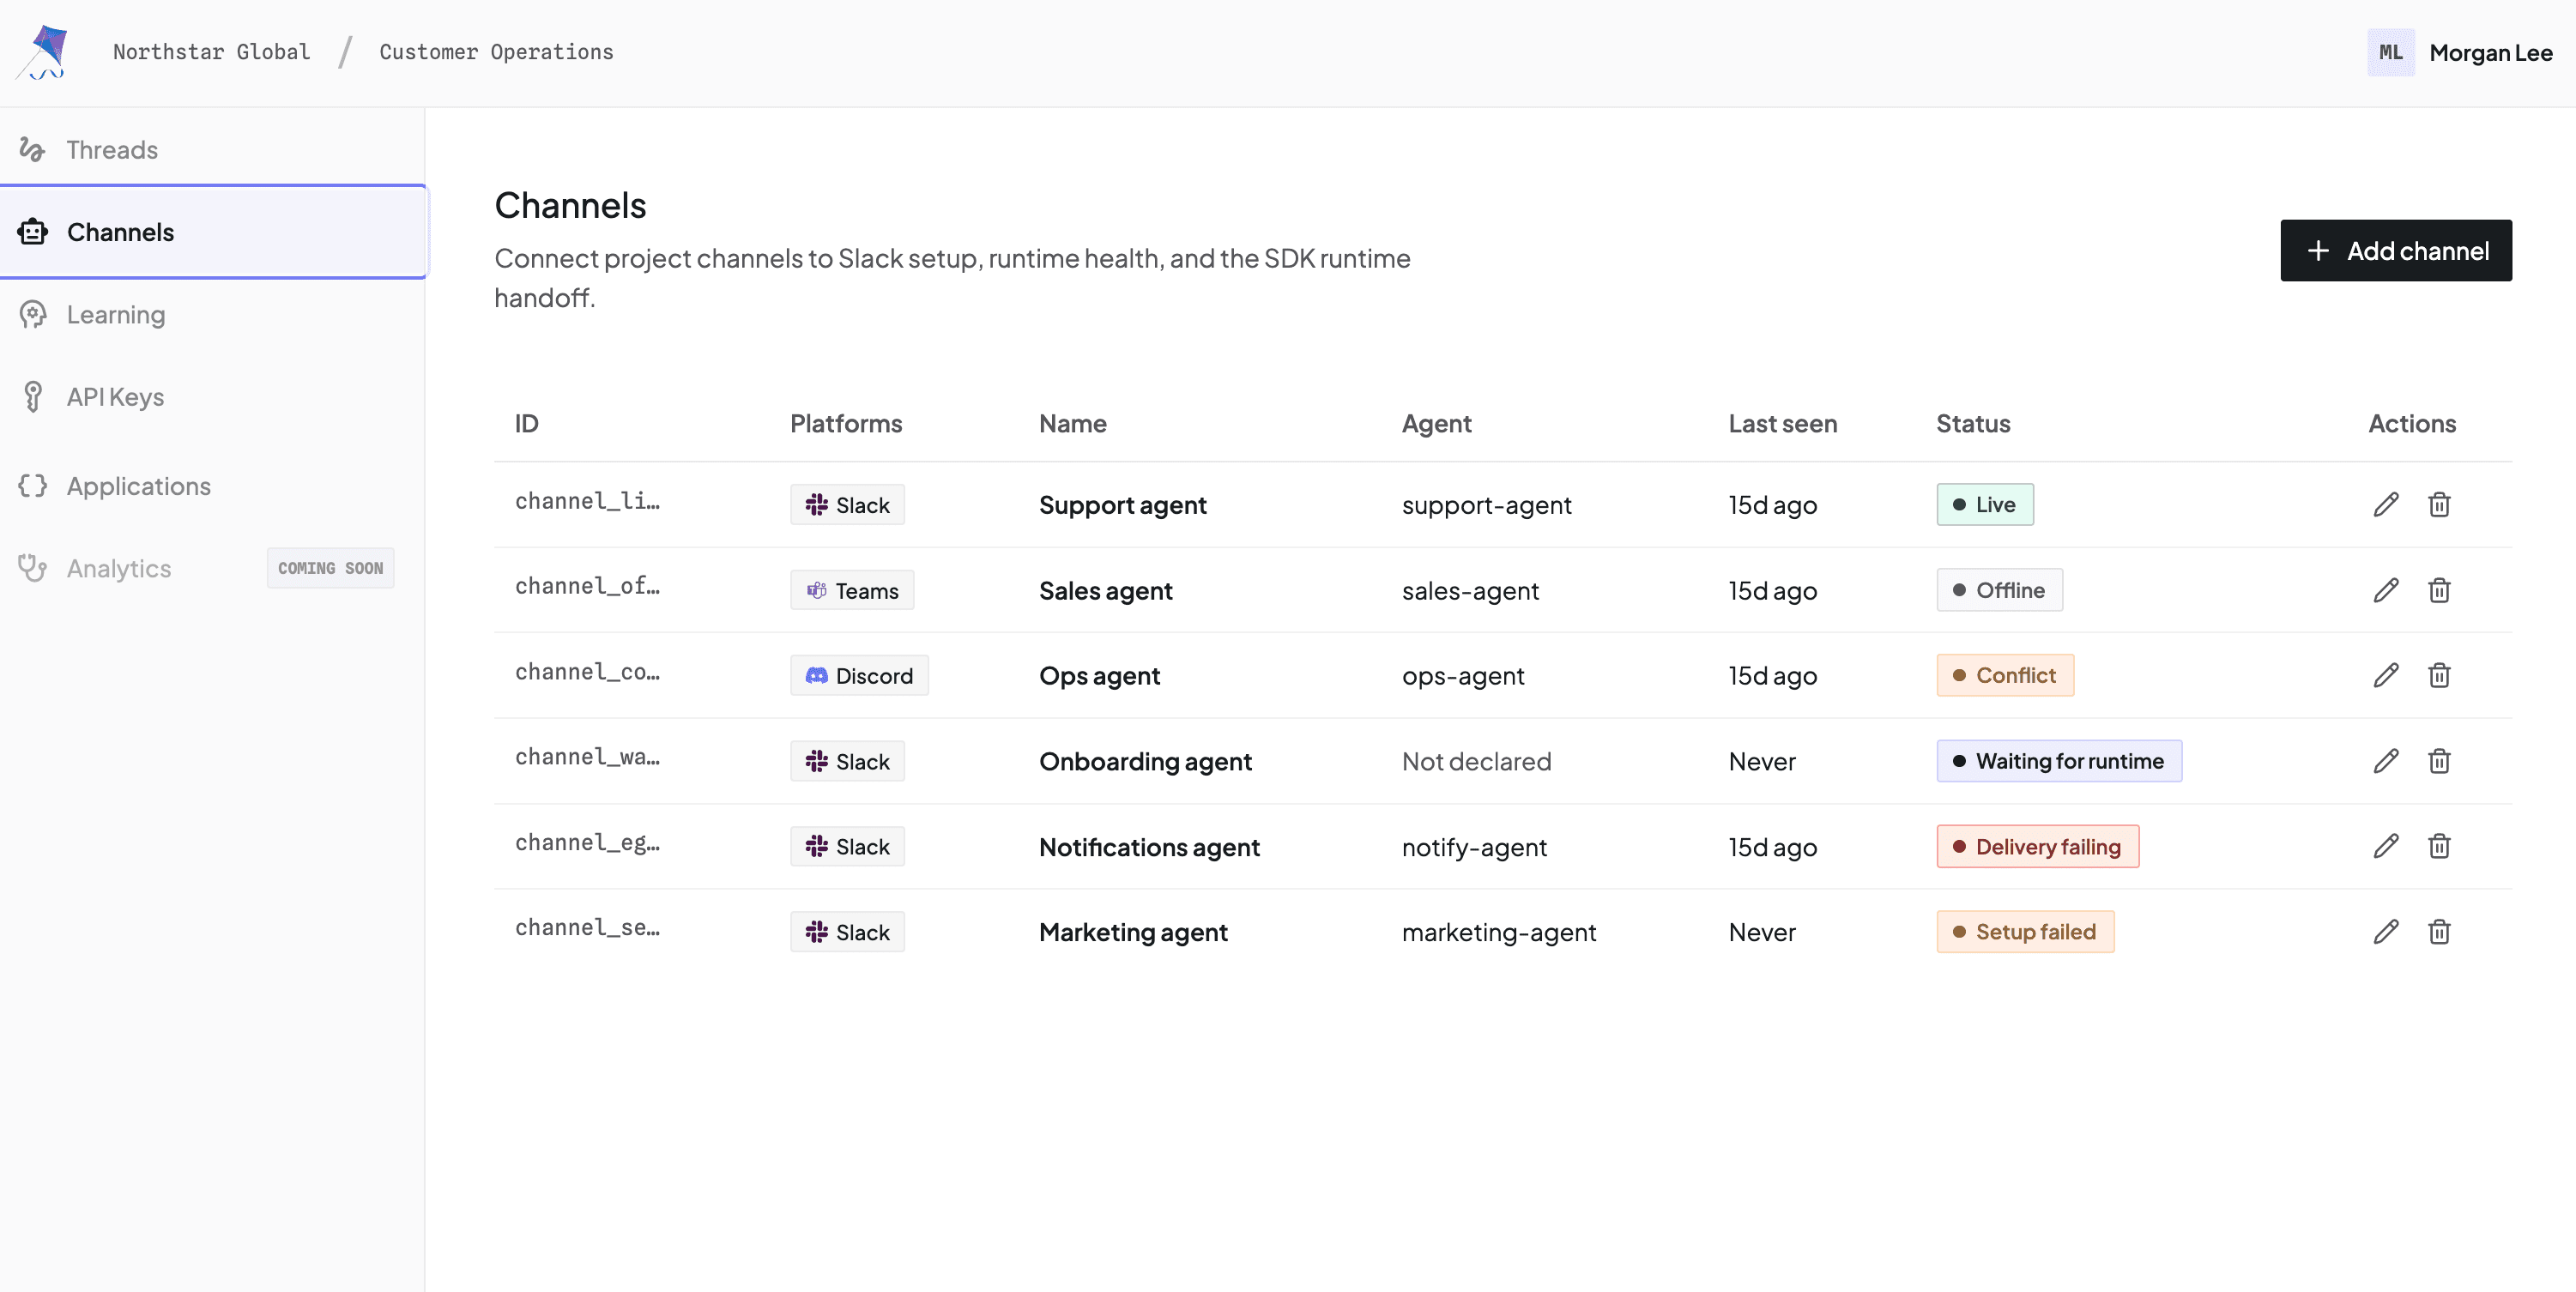This screenshot has width=2576, height=1292.
Task: Open the Threads section
Action: tap(213, 149)
